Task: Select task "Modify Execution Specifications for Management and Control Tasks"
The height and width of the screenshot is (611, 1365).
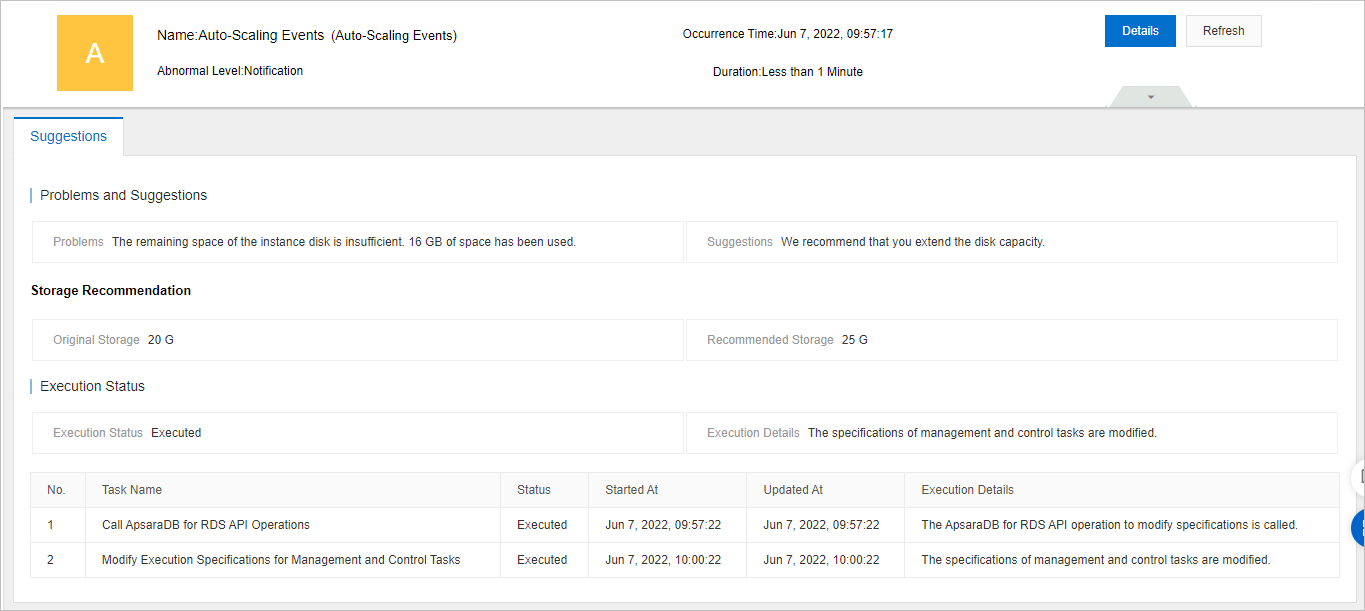Action: coord(281,560)
